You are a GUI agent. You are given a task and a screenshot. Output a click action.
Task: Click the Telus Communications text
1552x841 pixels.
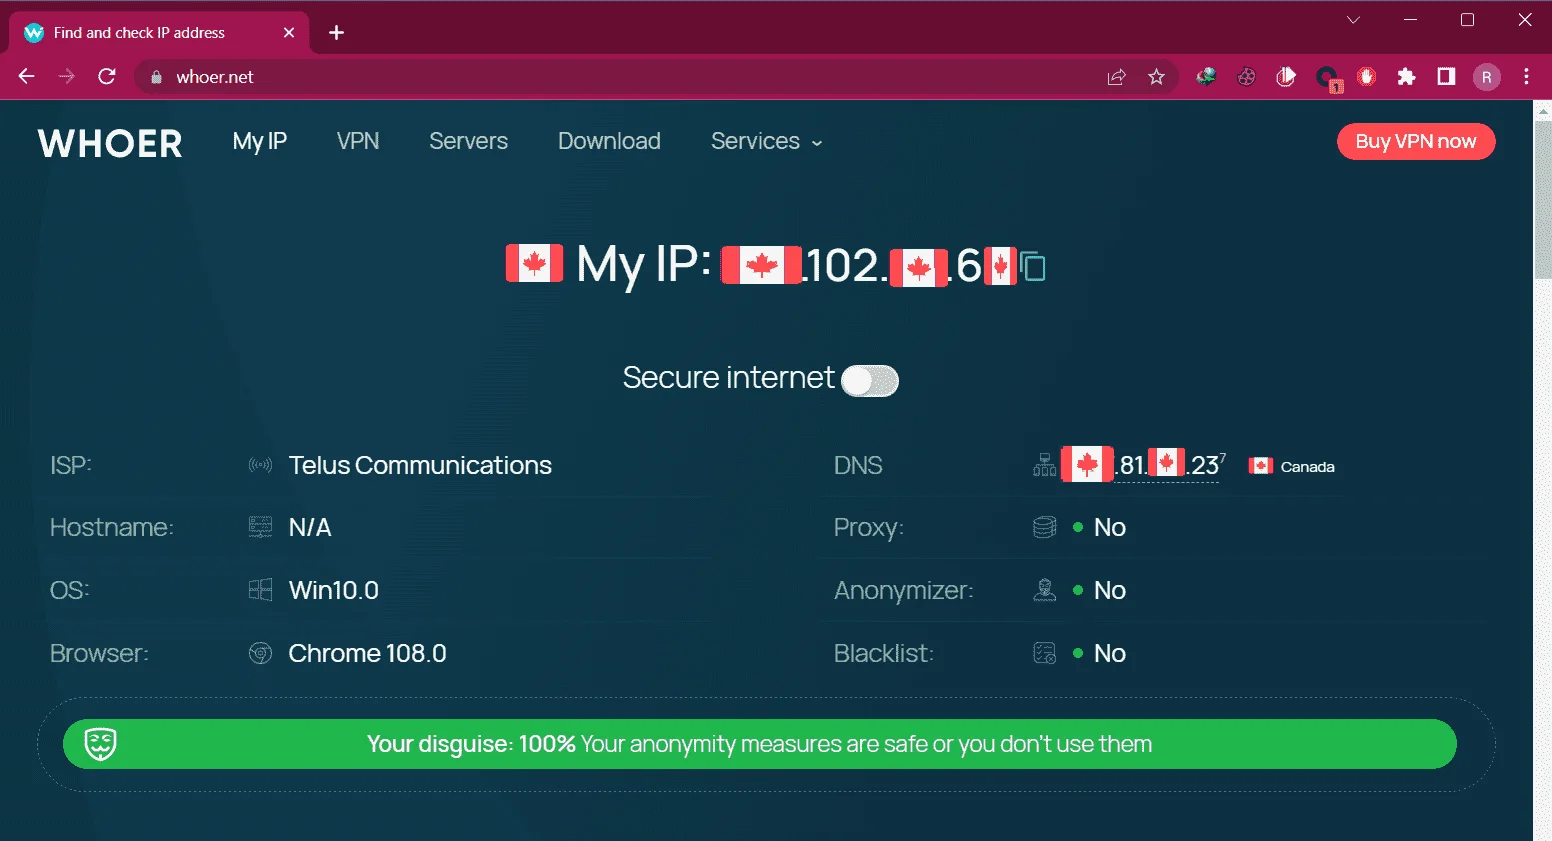(420, 465)
